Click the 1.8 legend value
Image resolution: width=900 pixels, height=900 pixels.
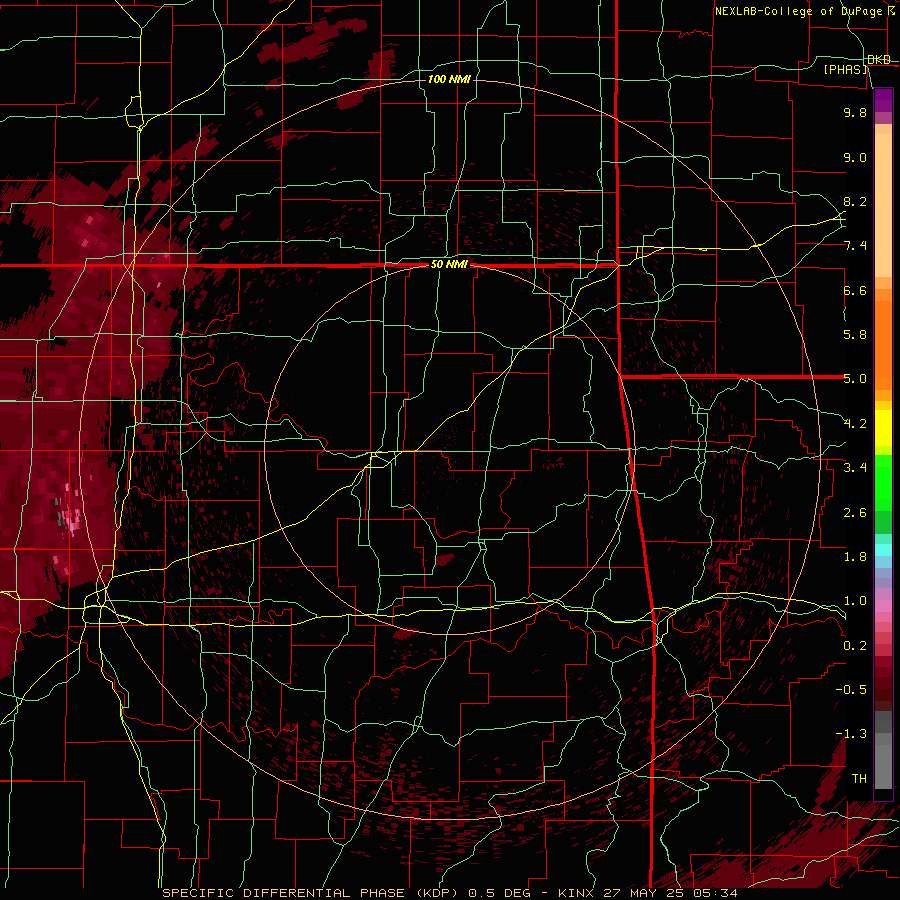(x=855, y=557)
